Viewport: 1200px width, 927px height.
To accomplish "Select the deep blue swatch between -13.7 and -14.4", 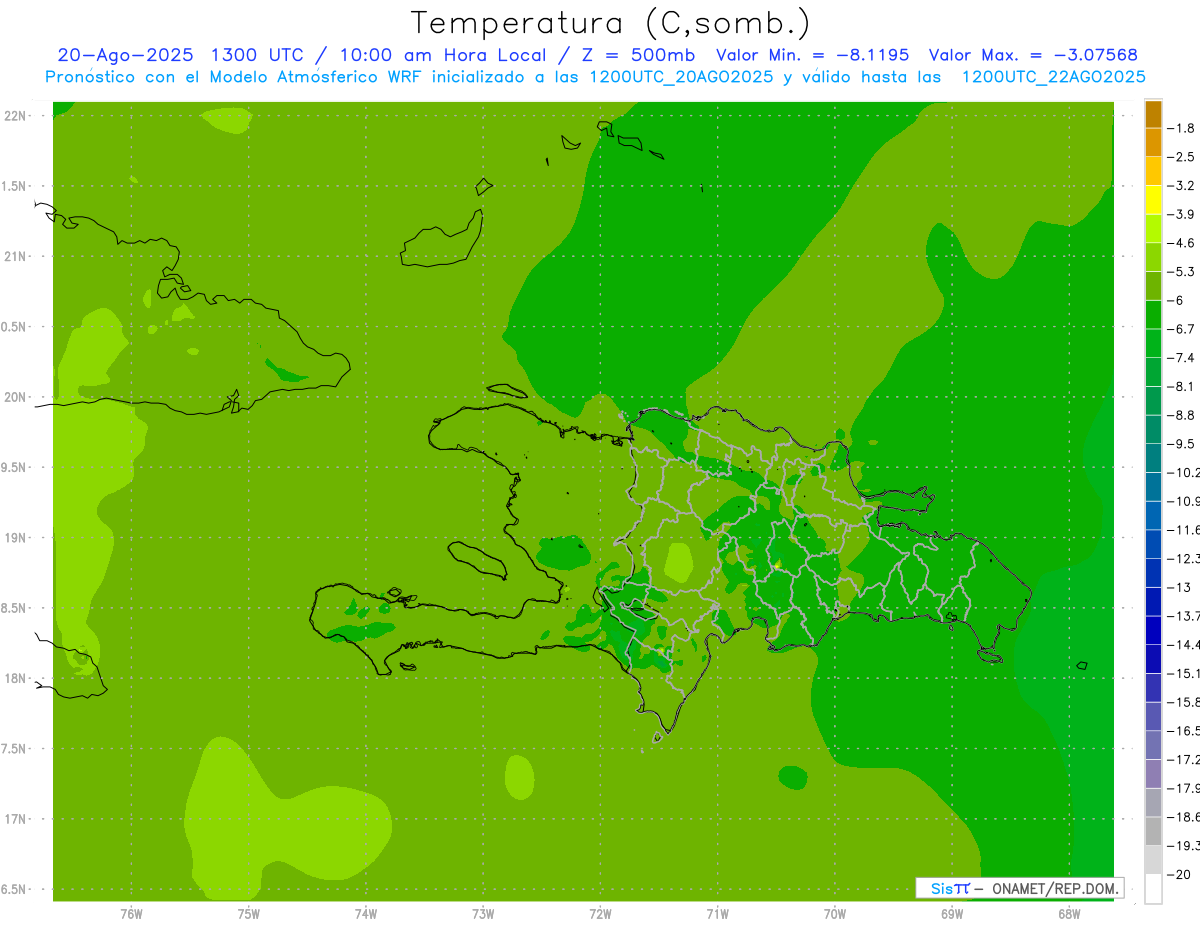I will [x=1153, y=630].
